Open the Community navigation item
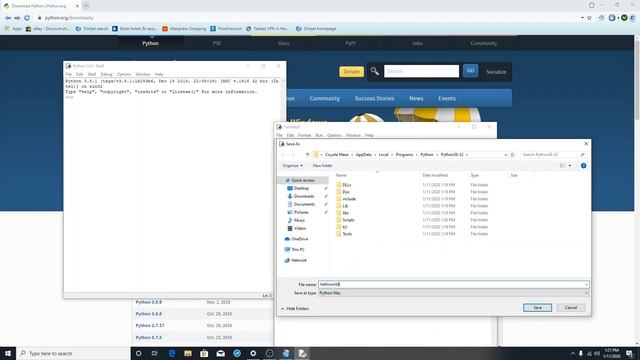Viewport: 640px width, 360px height. coord(324,98)
